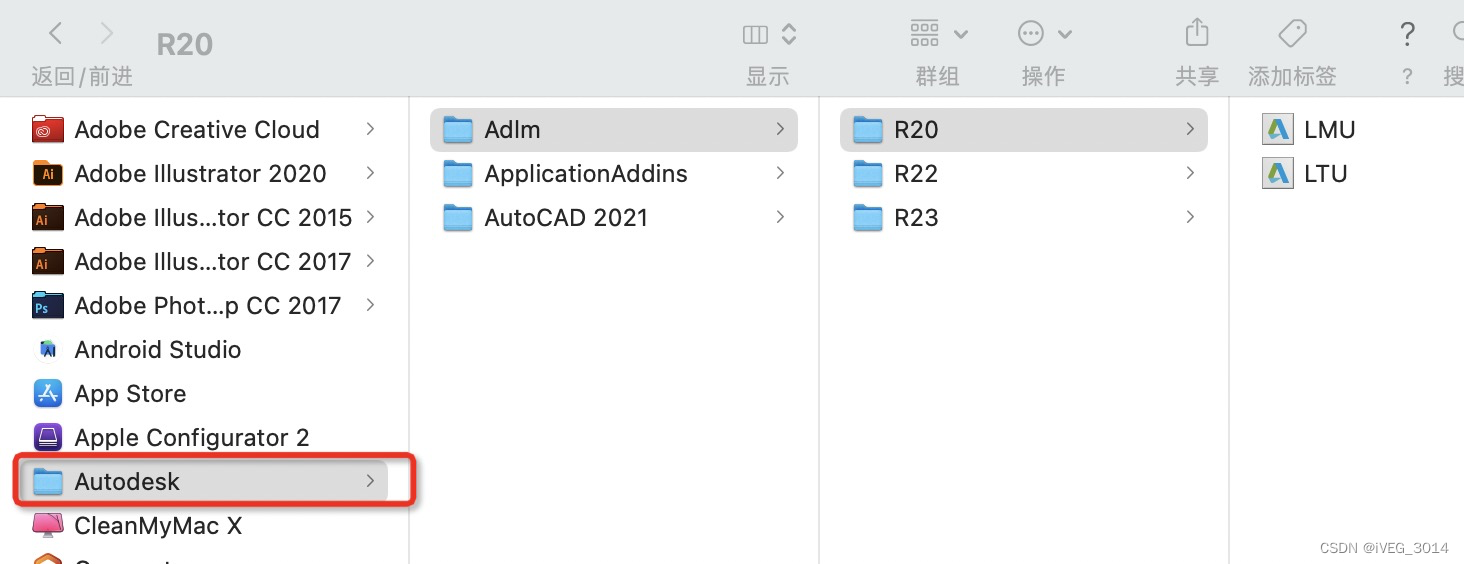The height and width of the screenshot is (564, 1464).
Task: Open the Group By dropdown
Action: click(x=938, y=34)
